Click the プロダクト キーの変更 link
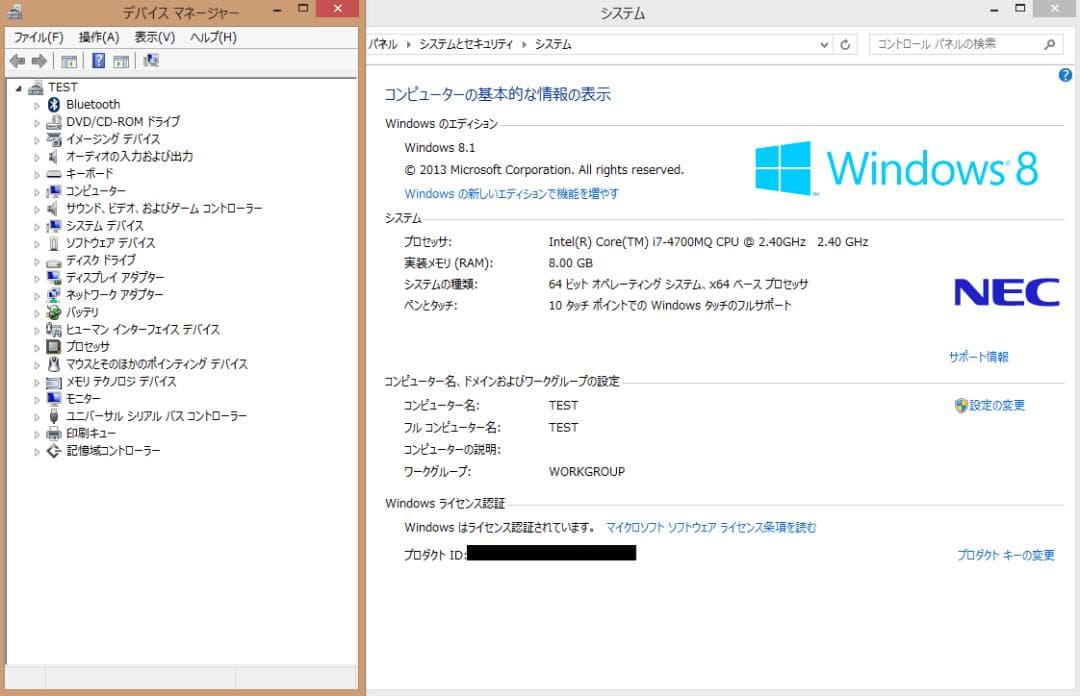This screenshot has height=696, width=1080. coord(1006,555)
